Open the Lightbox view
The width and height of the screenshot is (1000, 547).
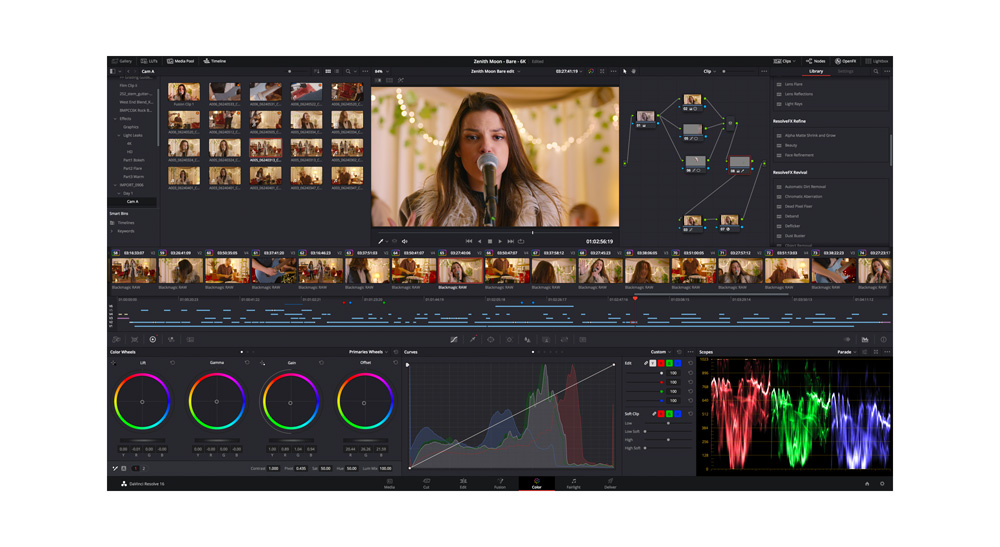coord(877,61)
